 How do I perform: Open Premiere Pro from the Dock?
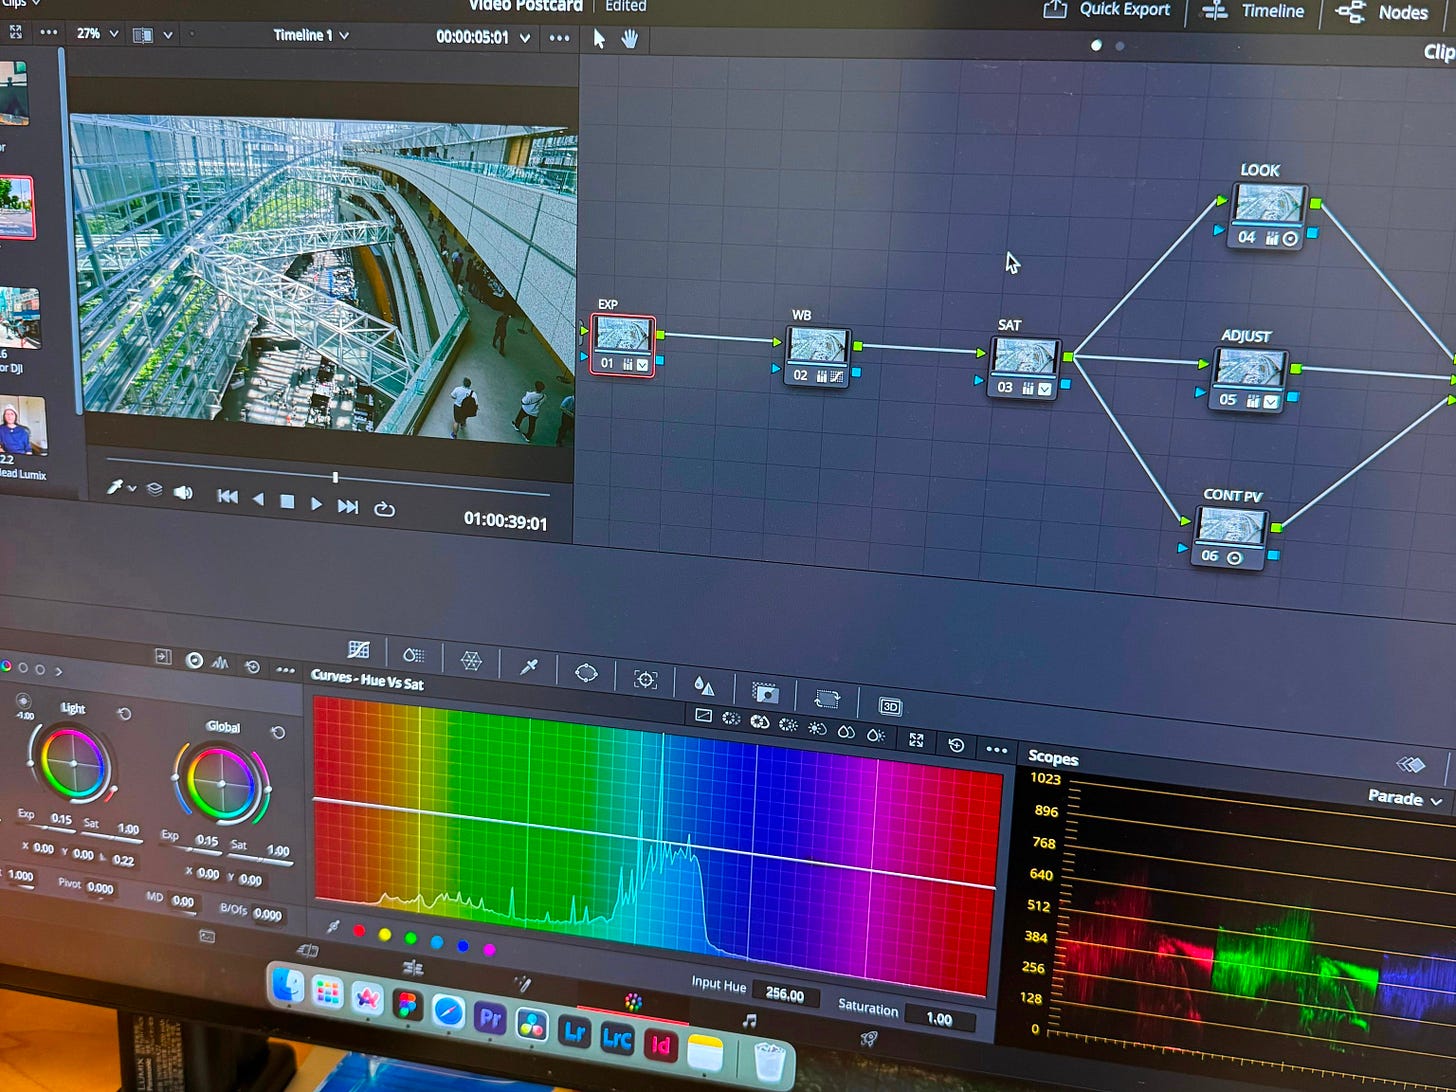489,1017
